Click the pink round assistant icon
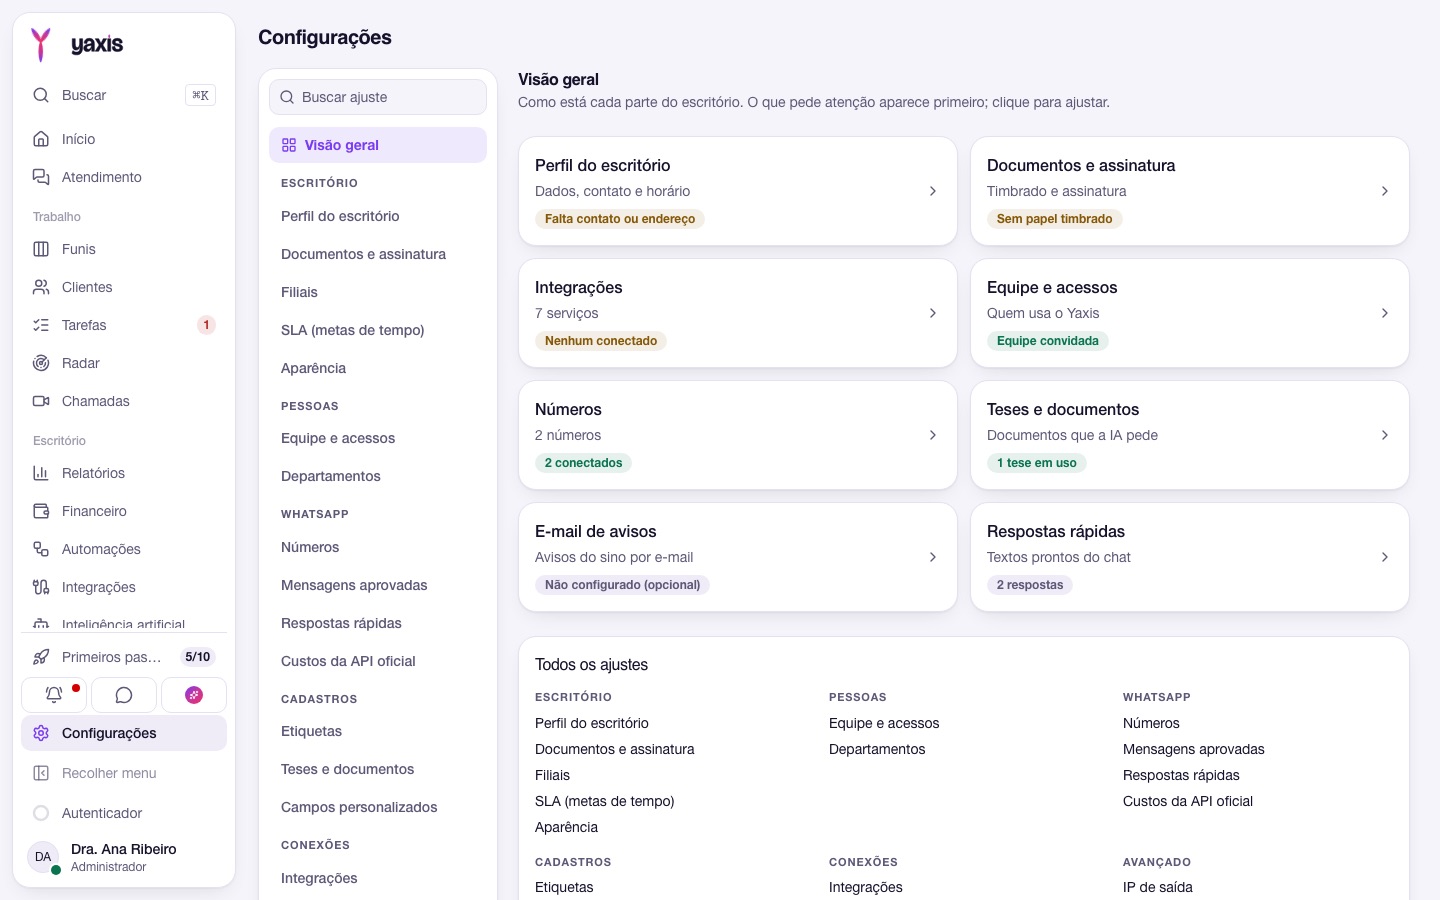 (x=194, y=695)
